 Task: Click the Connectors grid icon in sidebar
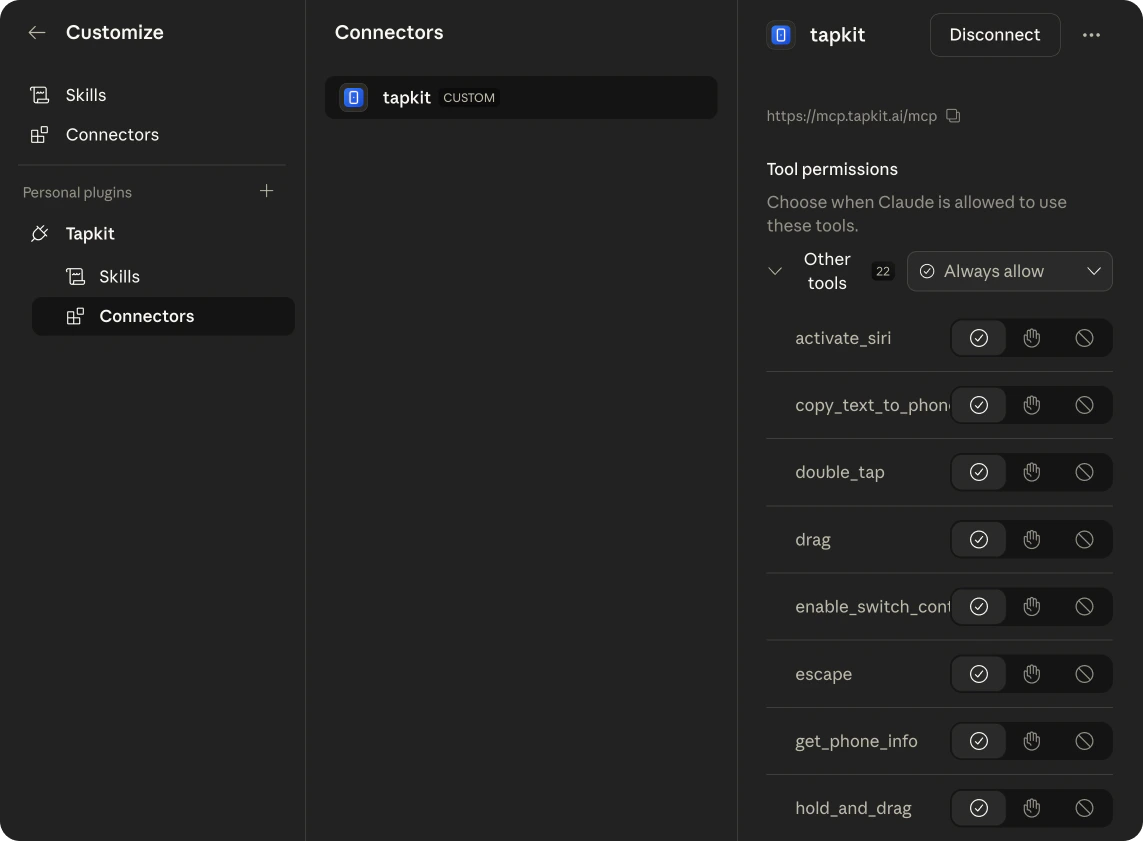coord(40,134)
